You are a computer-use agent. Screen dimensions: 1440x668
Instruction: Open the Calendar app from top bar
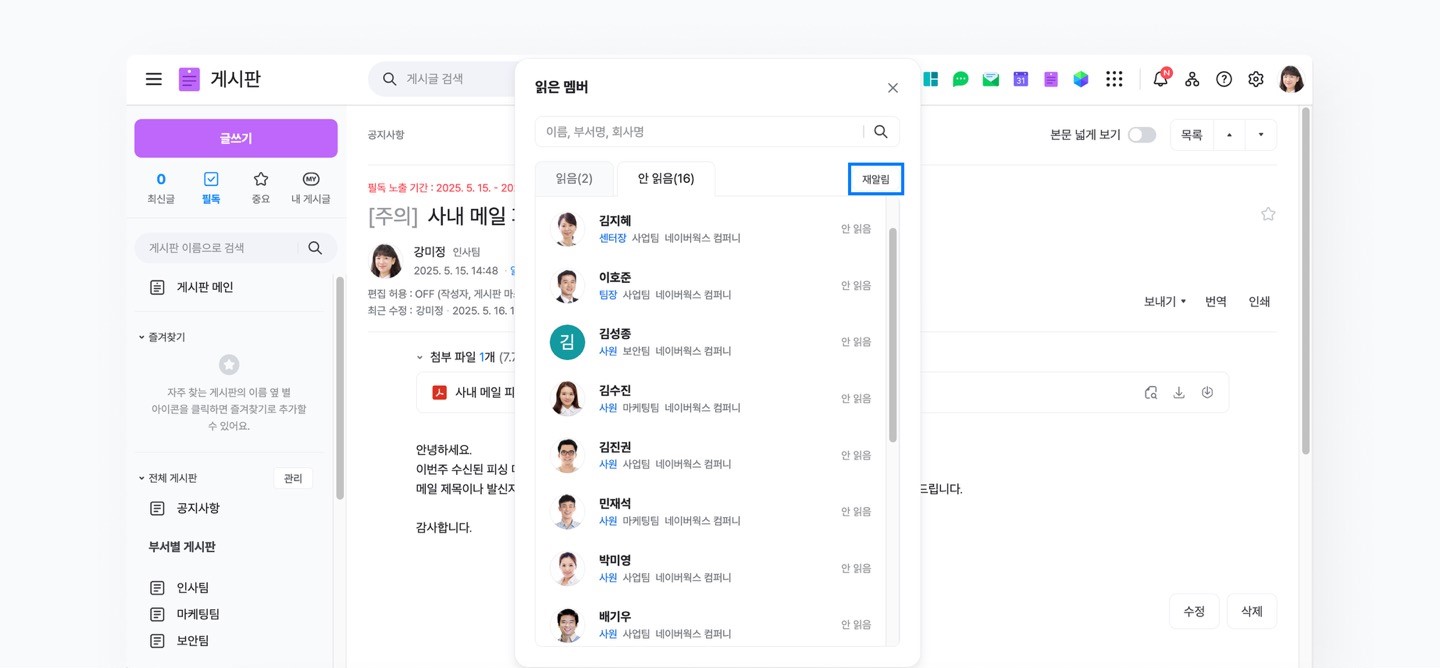click(x=1020, y=79)
